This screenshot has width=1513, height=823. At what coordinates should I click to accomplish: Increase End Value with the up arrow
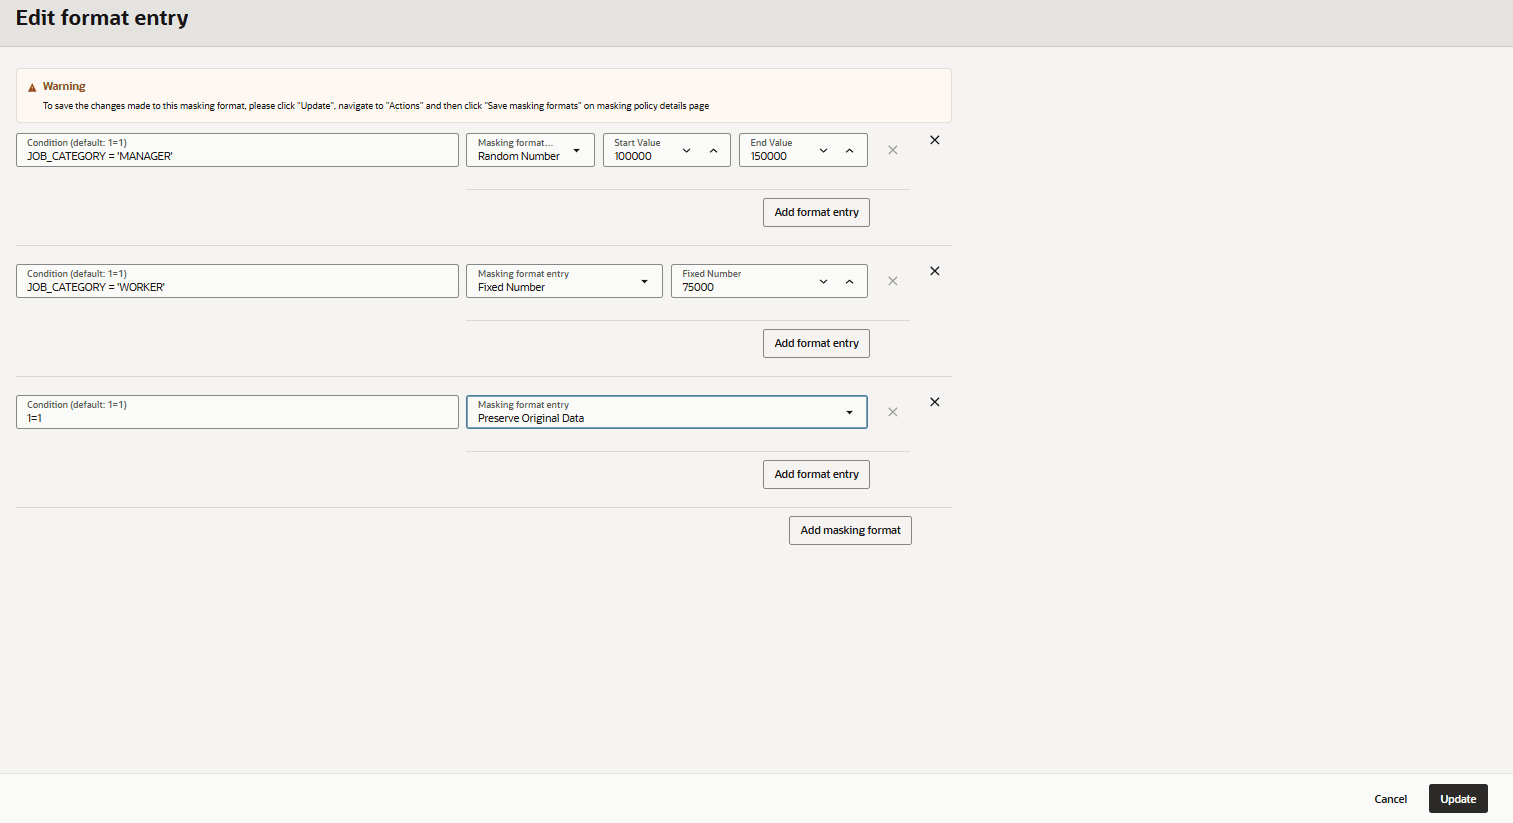[851, 149]
